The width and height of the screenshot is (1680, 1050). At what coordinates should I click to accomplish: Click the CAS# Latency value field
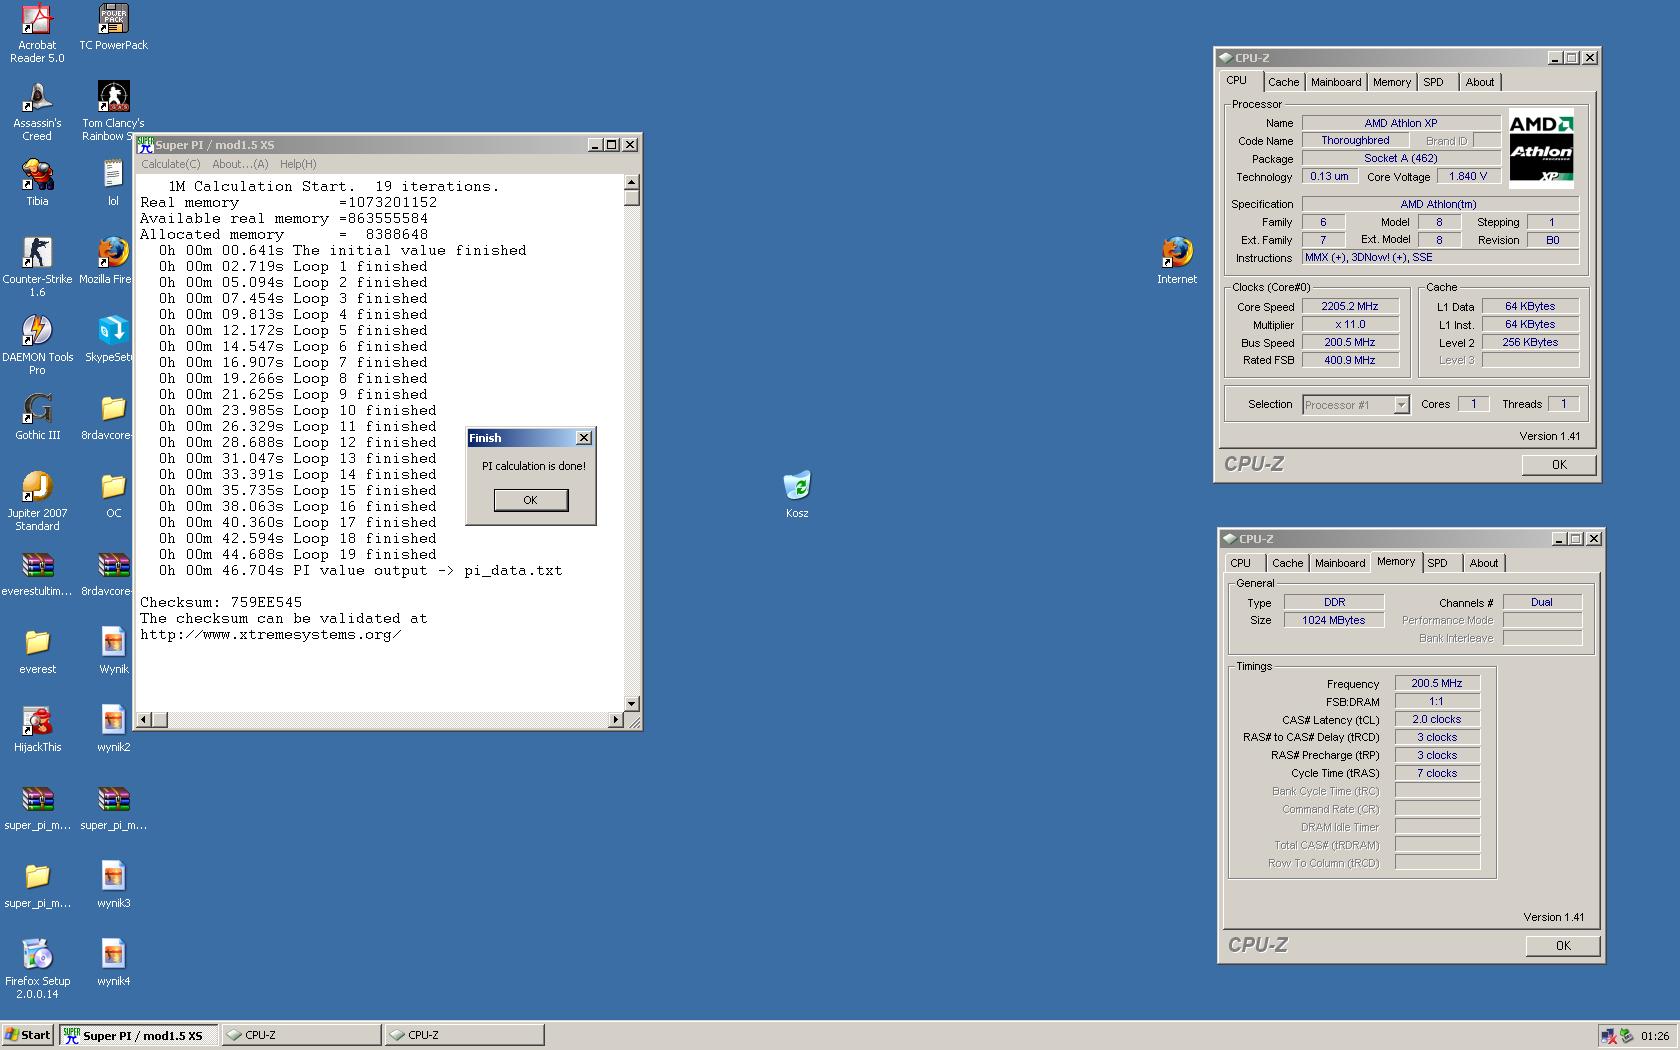1437,720
